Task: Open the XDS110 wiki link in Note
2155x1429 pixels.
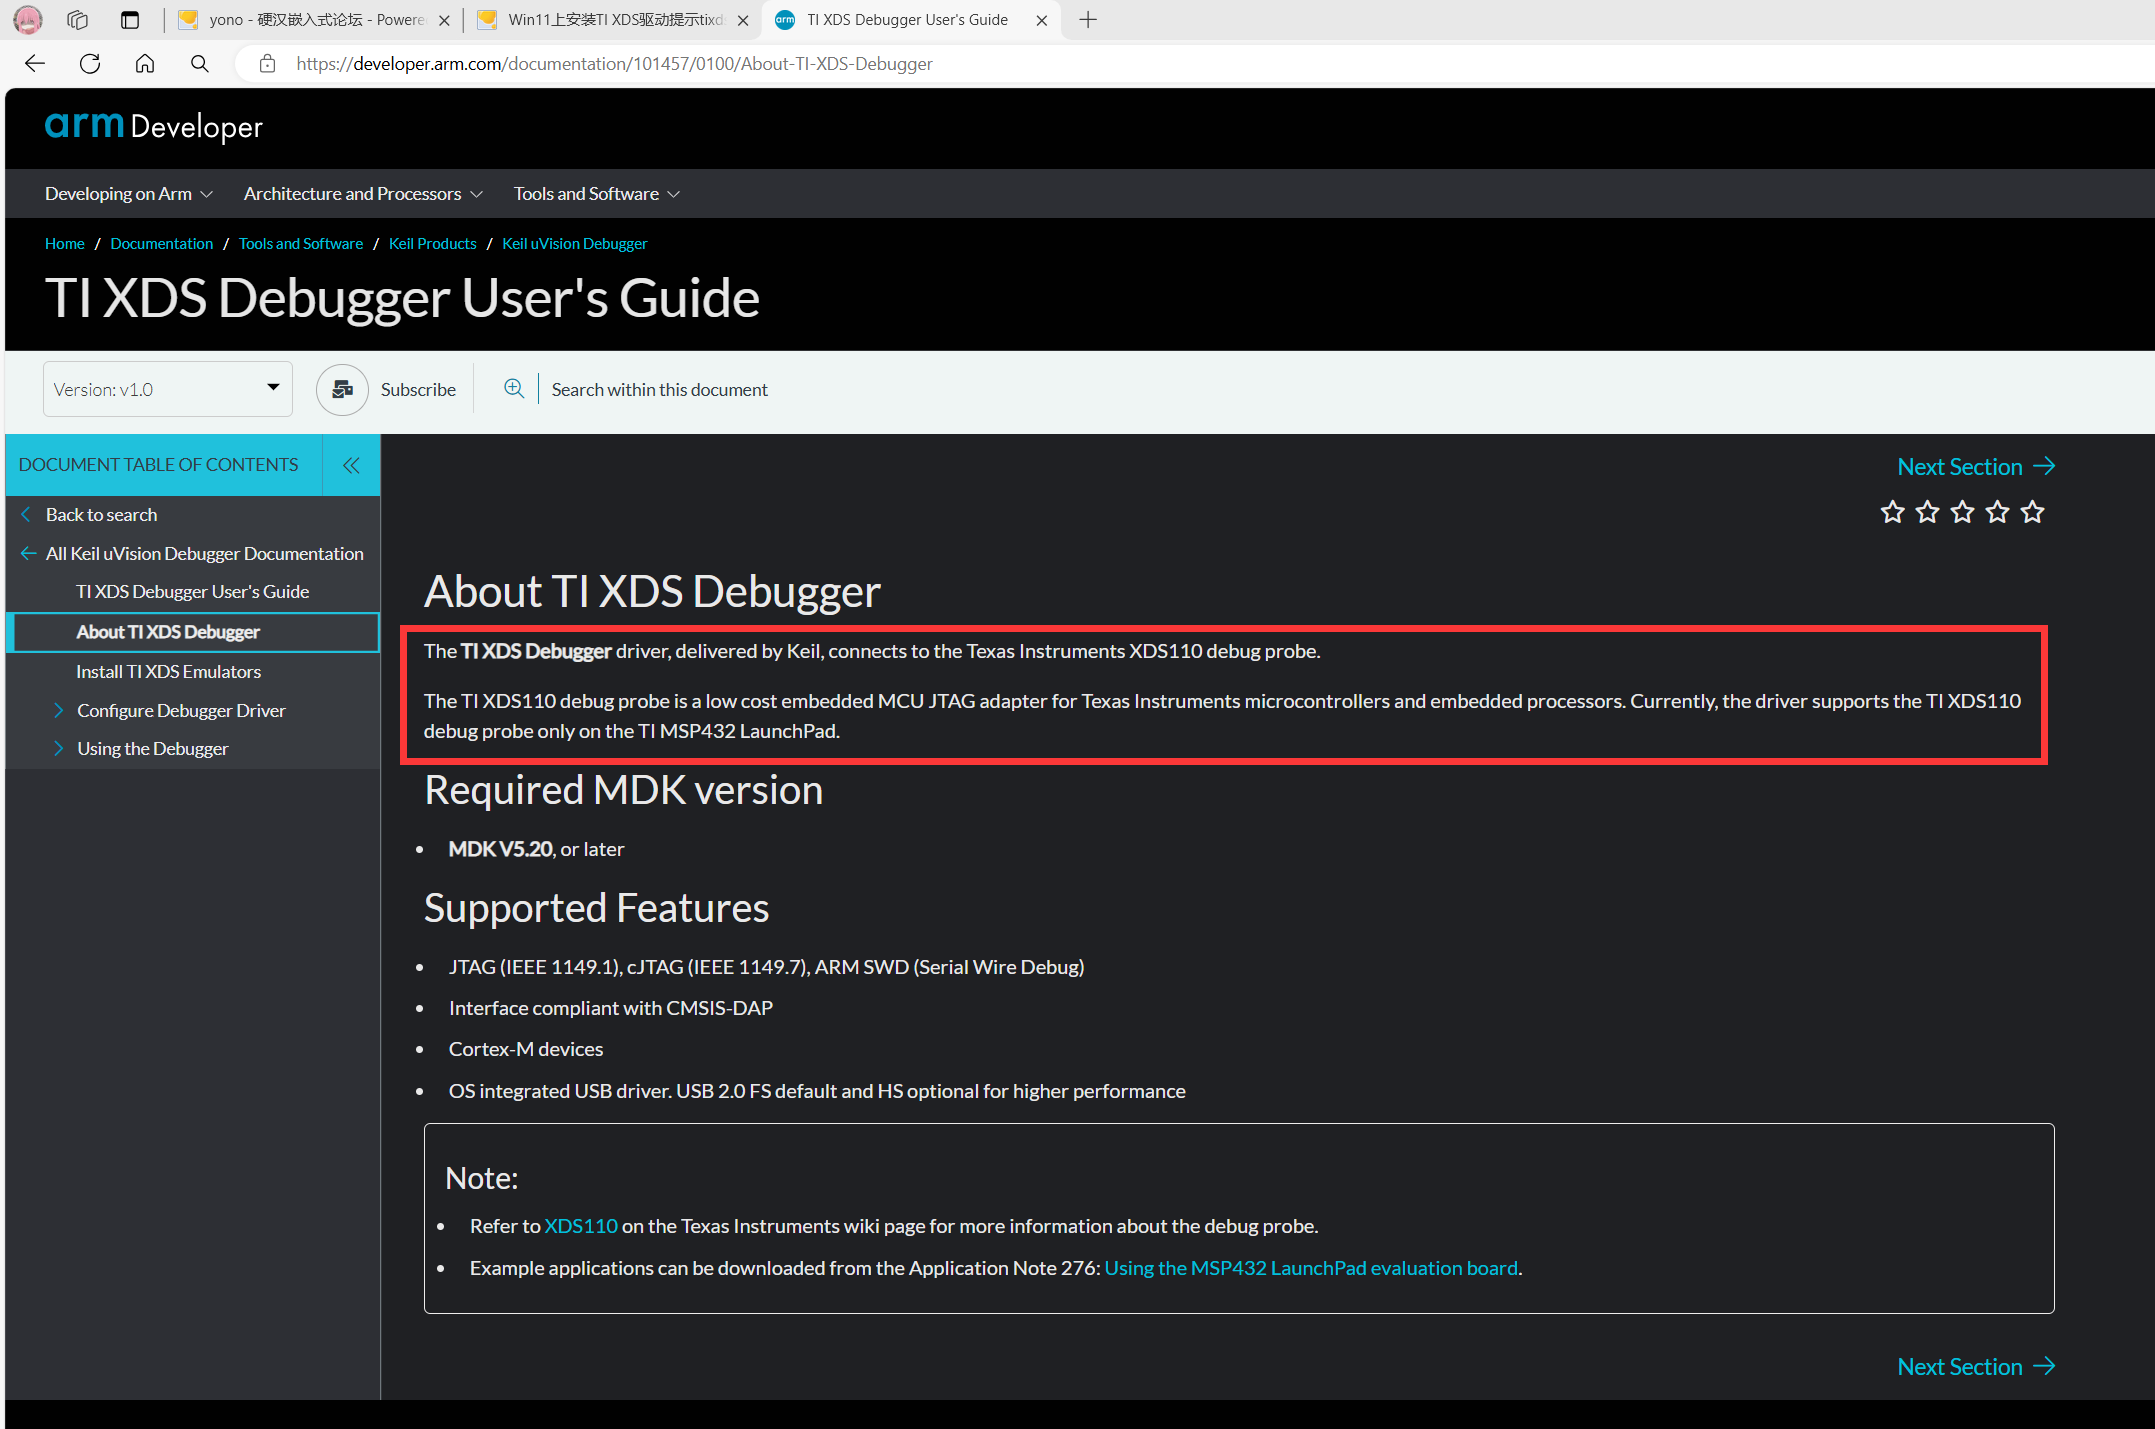Action: click(x=581, y=1226)
